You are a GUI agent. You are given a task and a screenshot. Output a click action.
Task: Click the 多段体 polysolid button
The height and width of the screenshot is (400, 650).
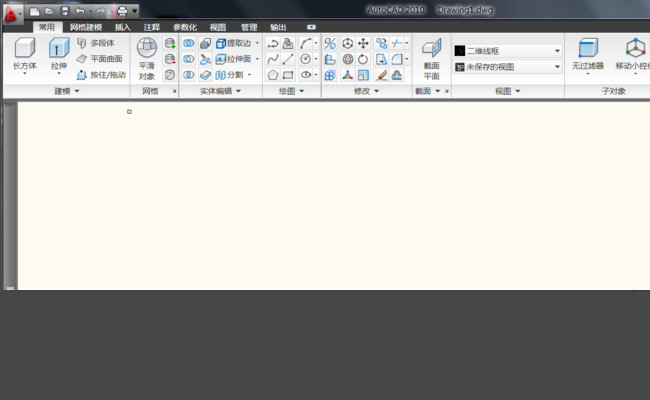pos(96,43)
